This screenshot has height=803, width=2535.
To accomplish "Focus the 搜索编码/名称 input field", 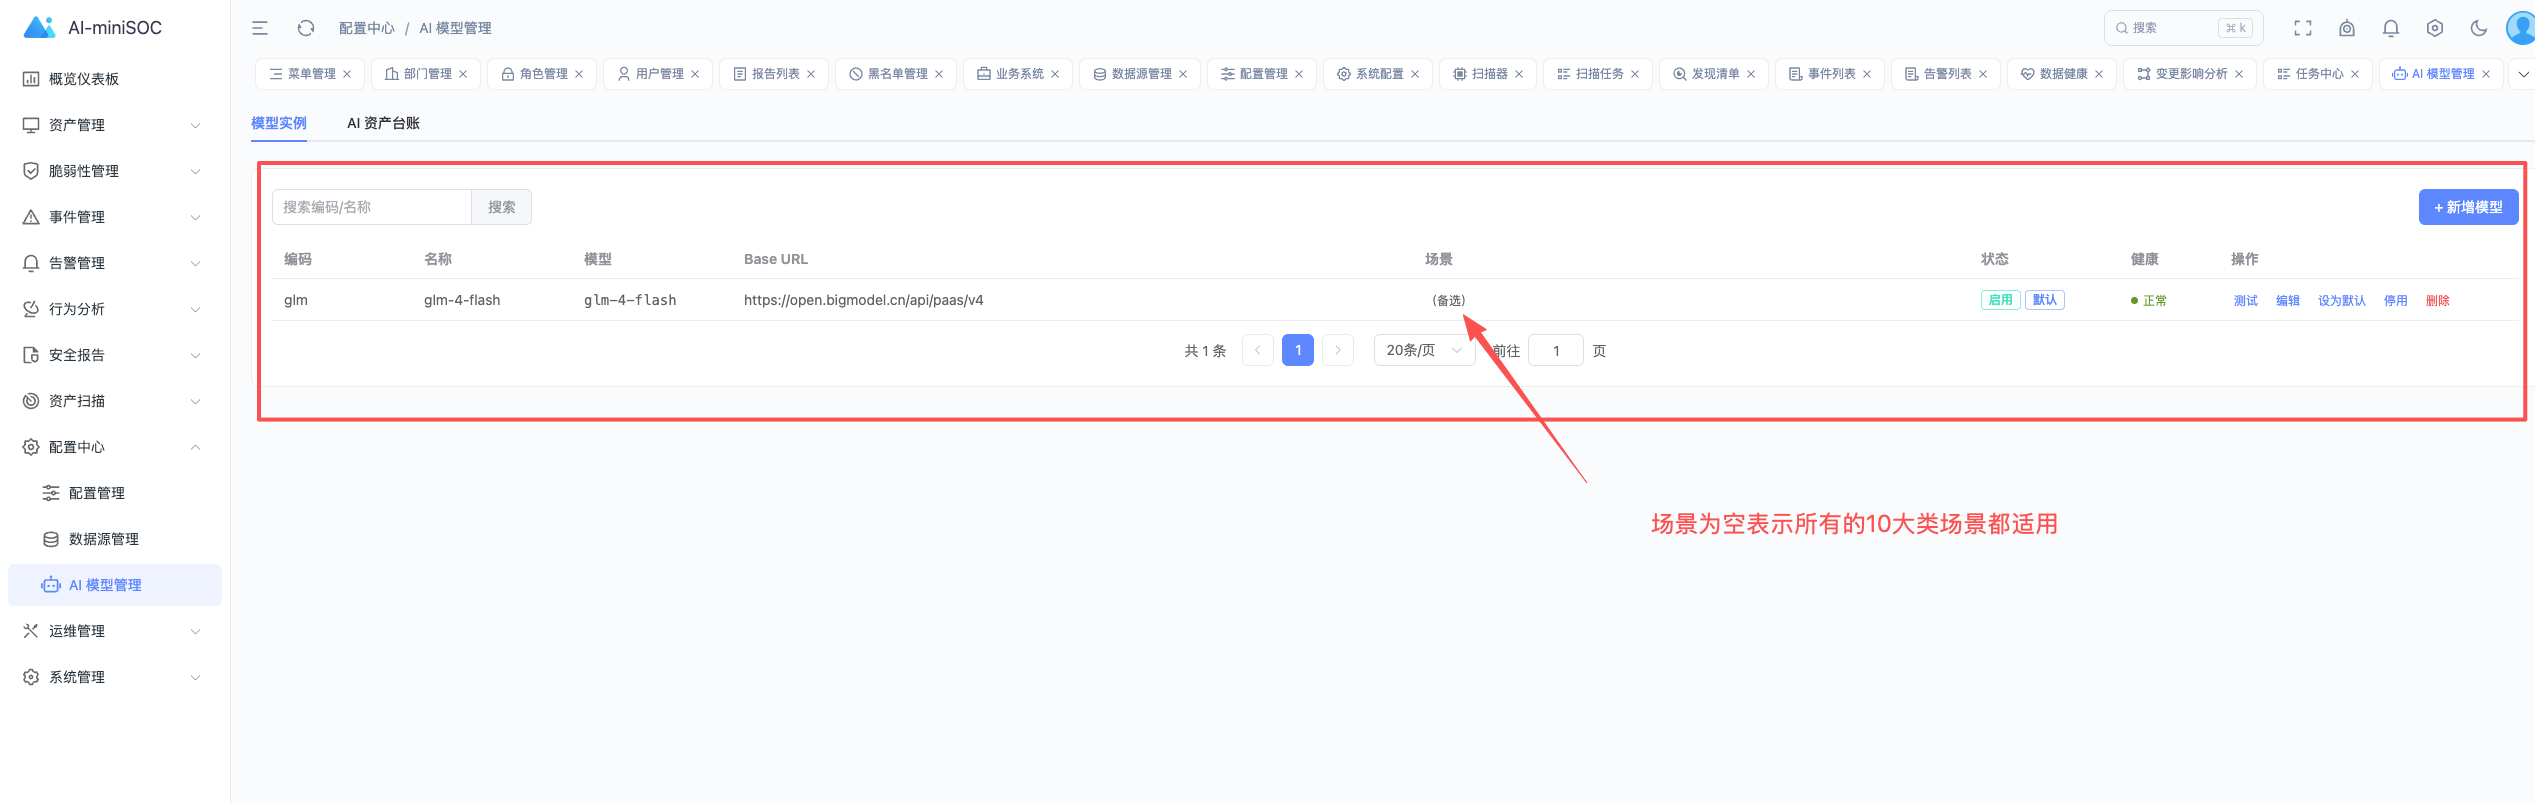I will [372, 207].
